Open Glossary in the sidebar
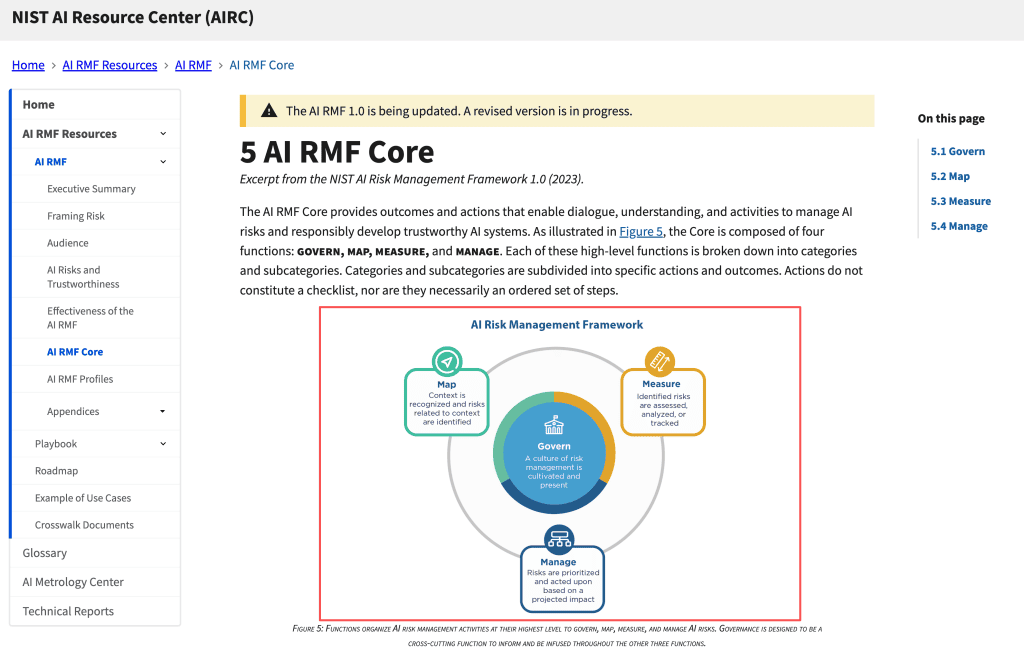The height and width of the screenshot is (660, 1024). (95, 553)
